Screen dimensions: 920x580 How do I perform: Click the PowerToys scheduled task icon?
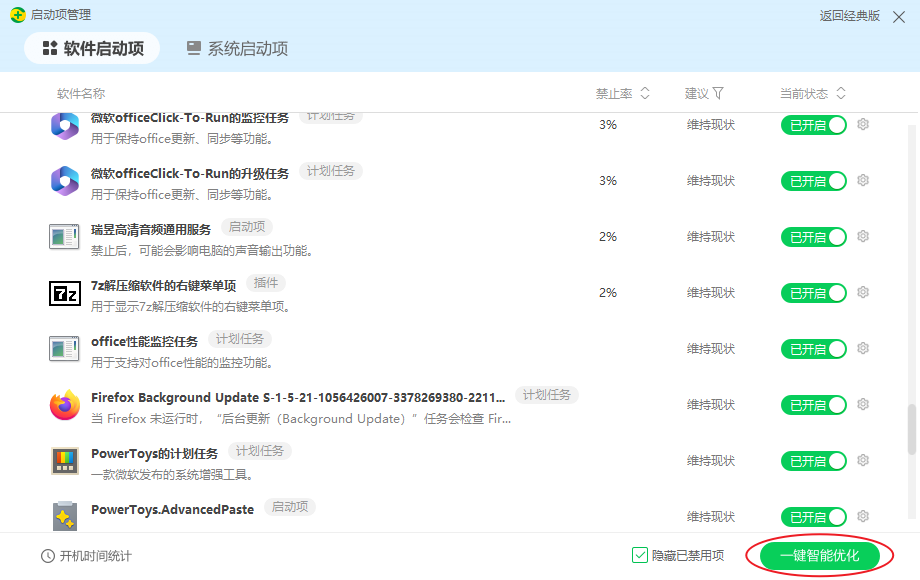tap(64, 461)
